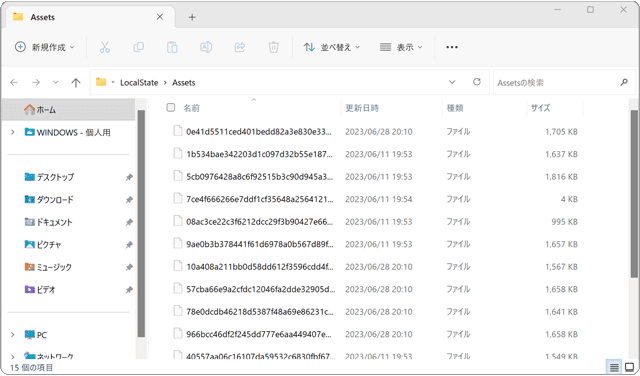Add a new tab
The height and width of the screenshot is (376, 640).
pyautogui.click(x=192, y=17)
